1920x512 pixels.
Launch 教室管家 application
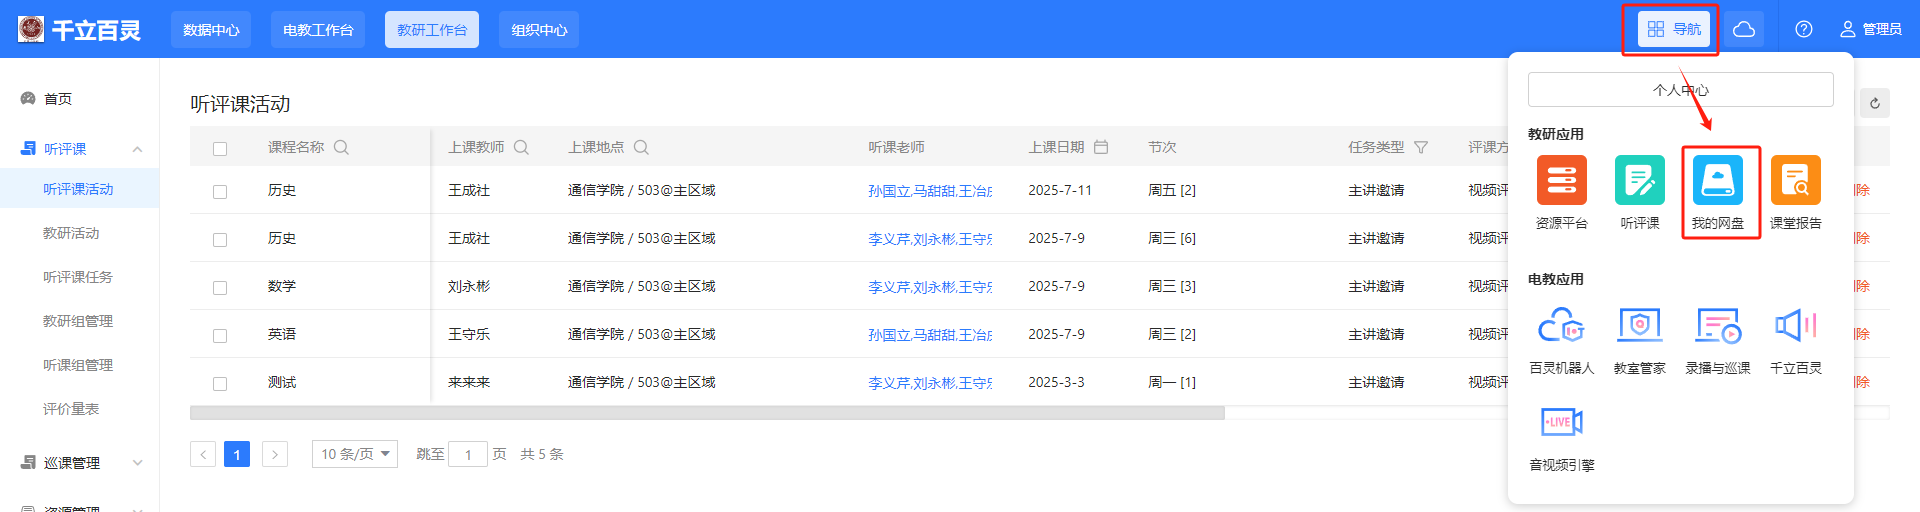(1639, 326)
